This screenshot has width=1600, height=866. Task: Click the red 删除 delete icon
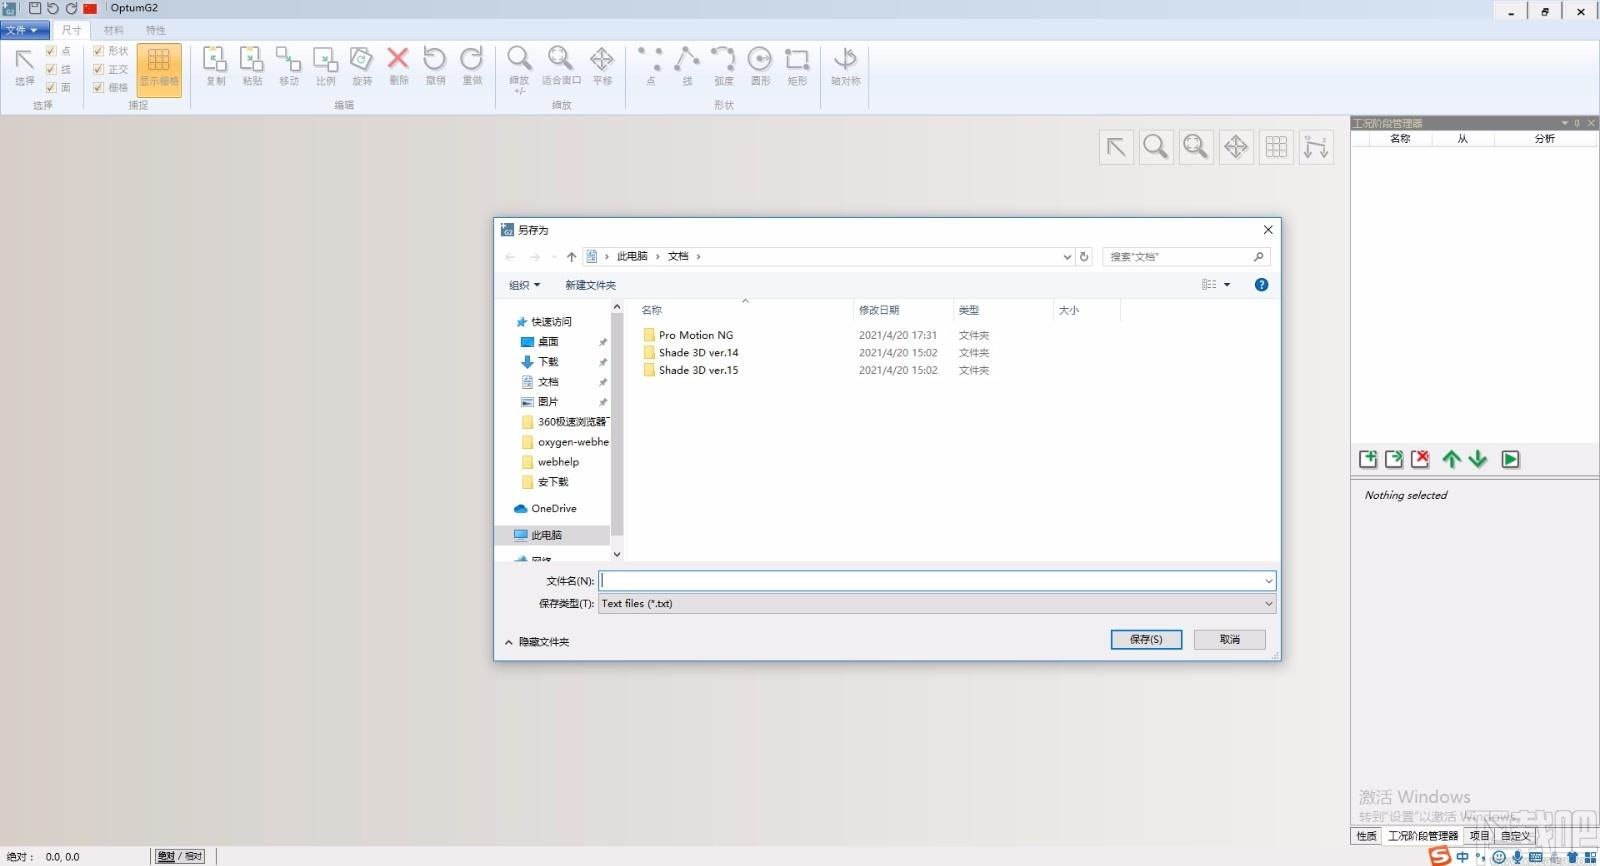[398, 66]
